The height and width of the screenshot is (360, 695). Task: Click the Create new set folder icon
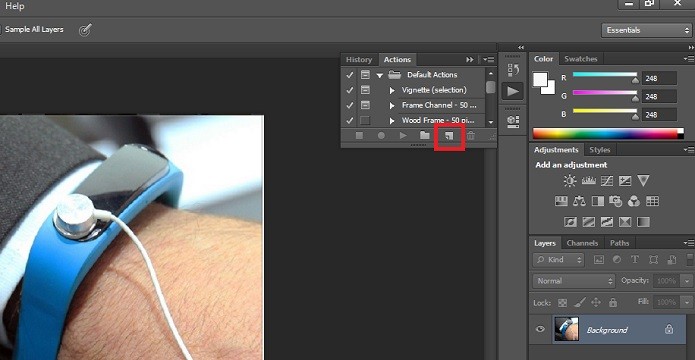click(x=425, y=135)
